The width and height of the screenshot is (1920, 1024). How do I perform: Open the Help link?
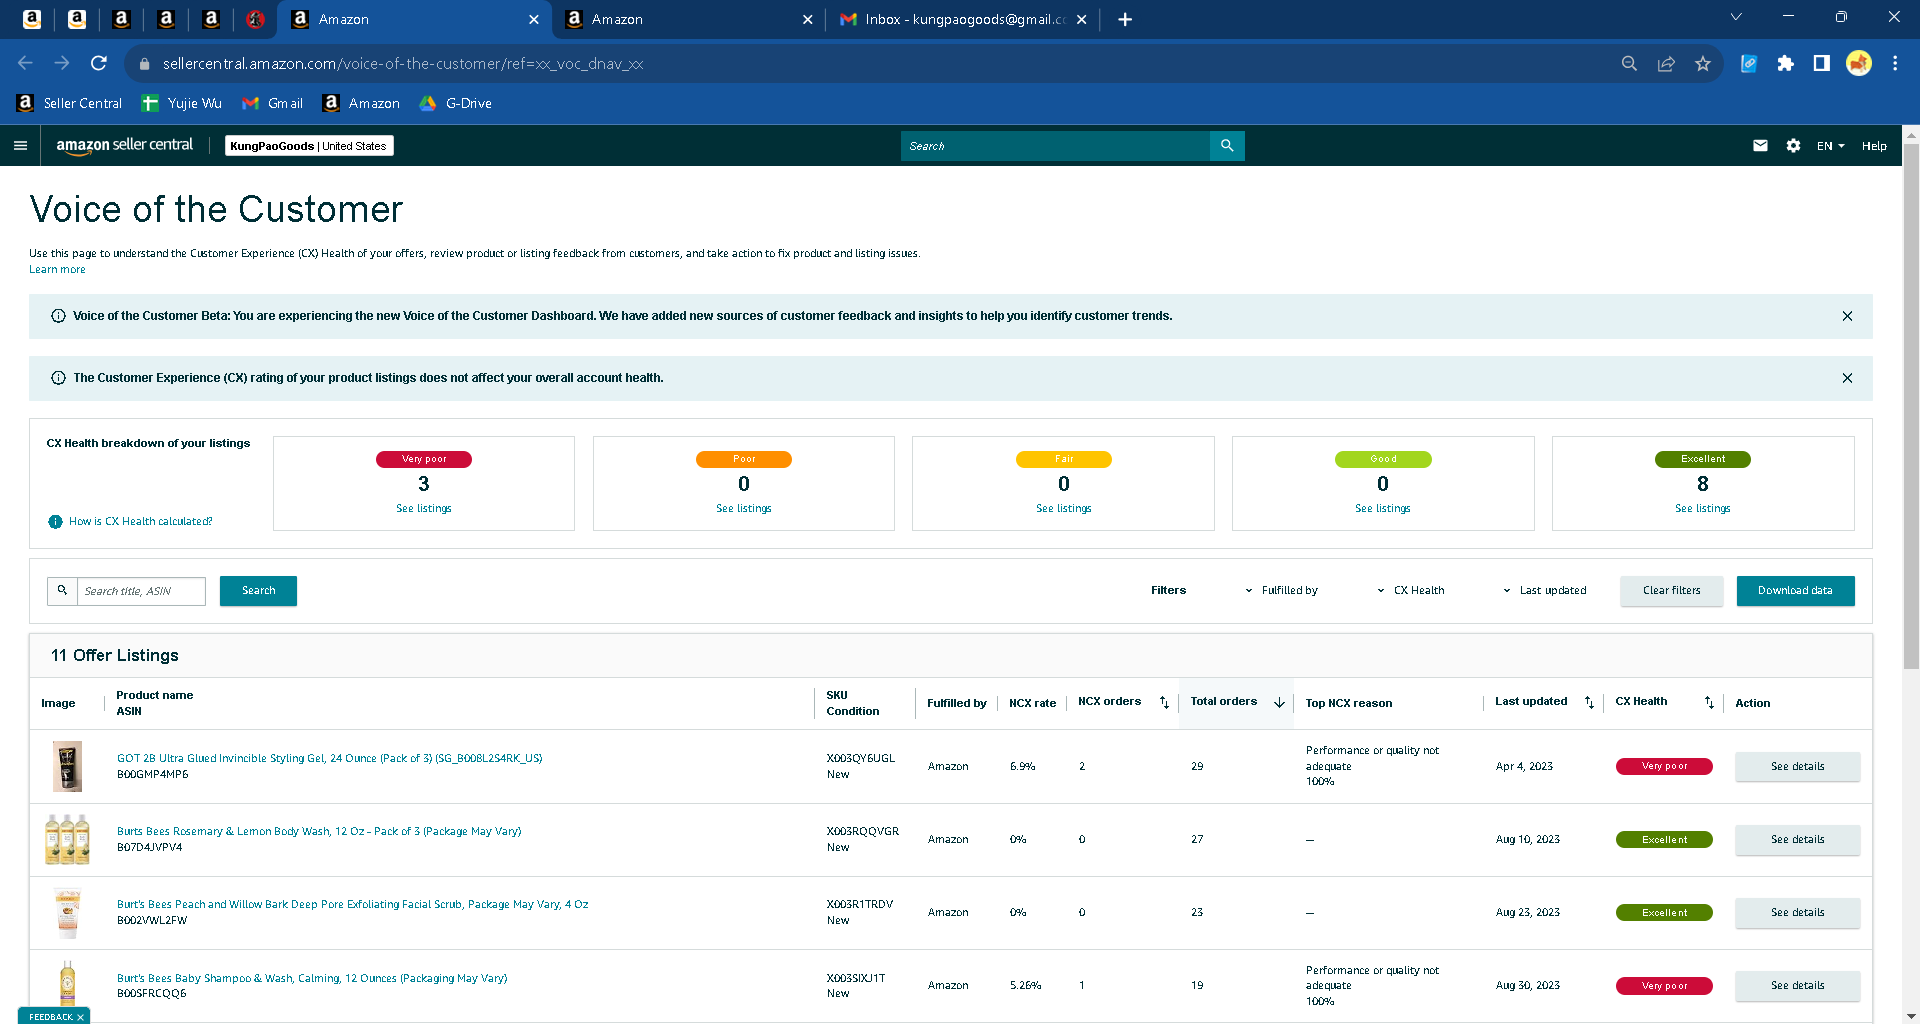coord(1874,146)
